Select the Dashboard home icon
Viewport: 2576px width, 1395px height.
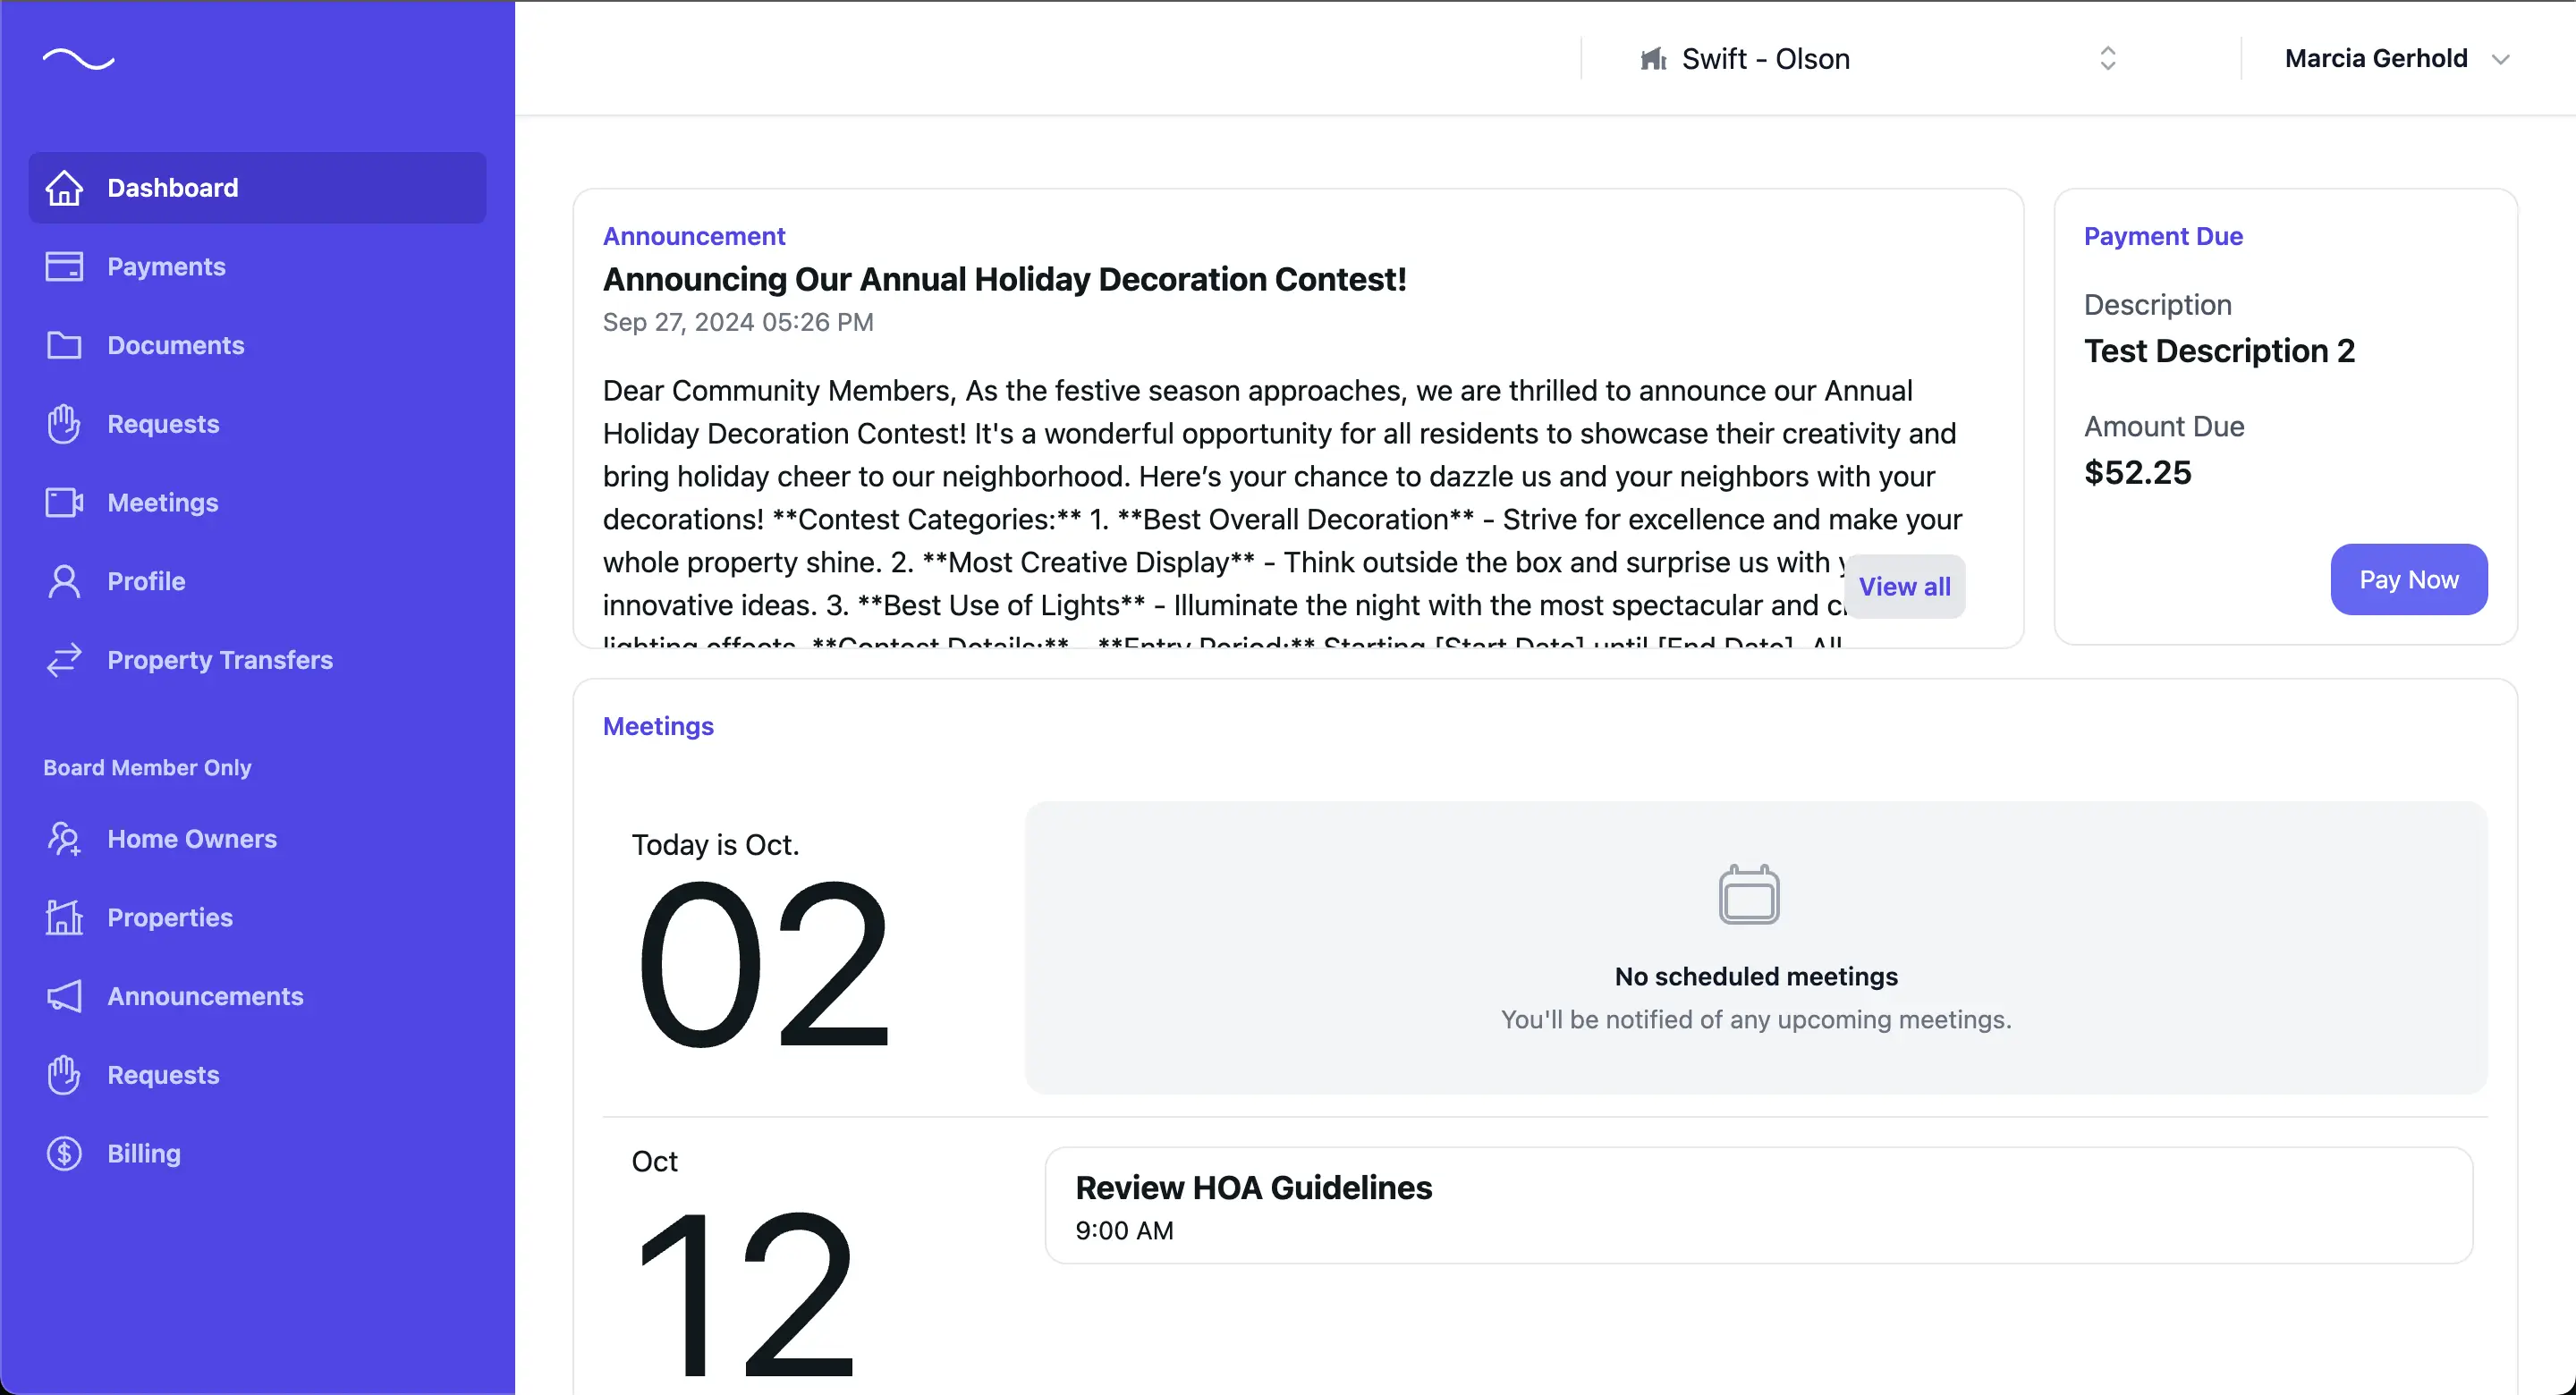point(63,187)
